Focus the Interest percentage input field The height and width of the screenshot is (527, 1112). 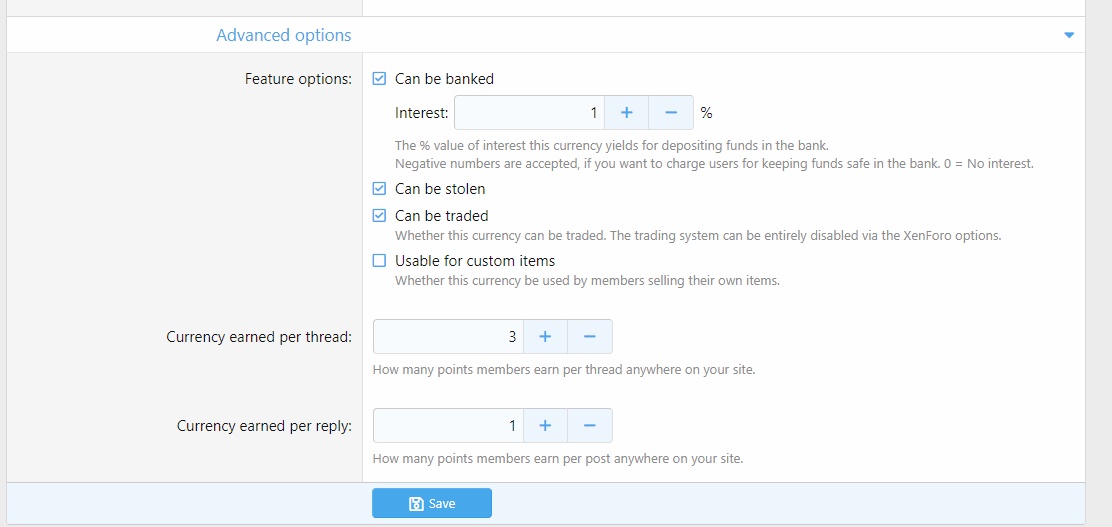tap(529, 113)
